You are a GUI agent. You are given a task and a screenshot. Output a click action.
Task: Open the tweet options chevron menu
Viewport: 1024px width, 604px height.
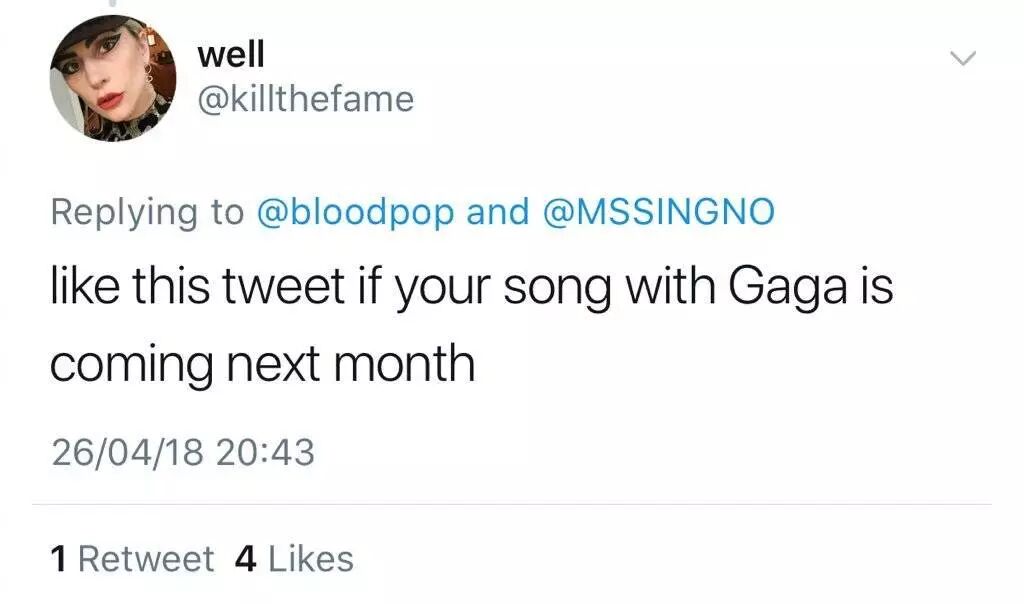click(x=961, y=60)
